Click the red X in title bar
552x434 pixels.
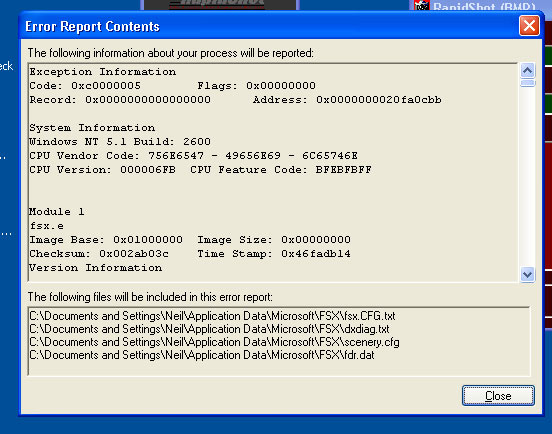[x=529, y=26]
